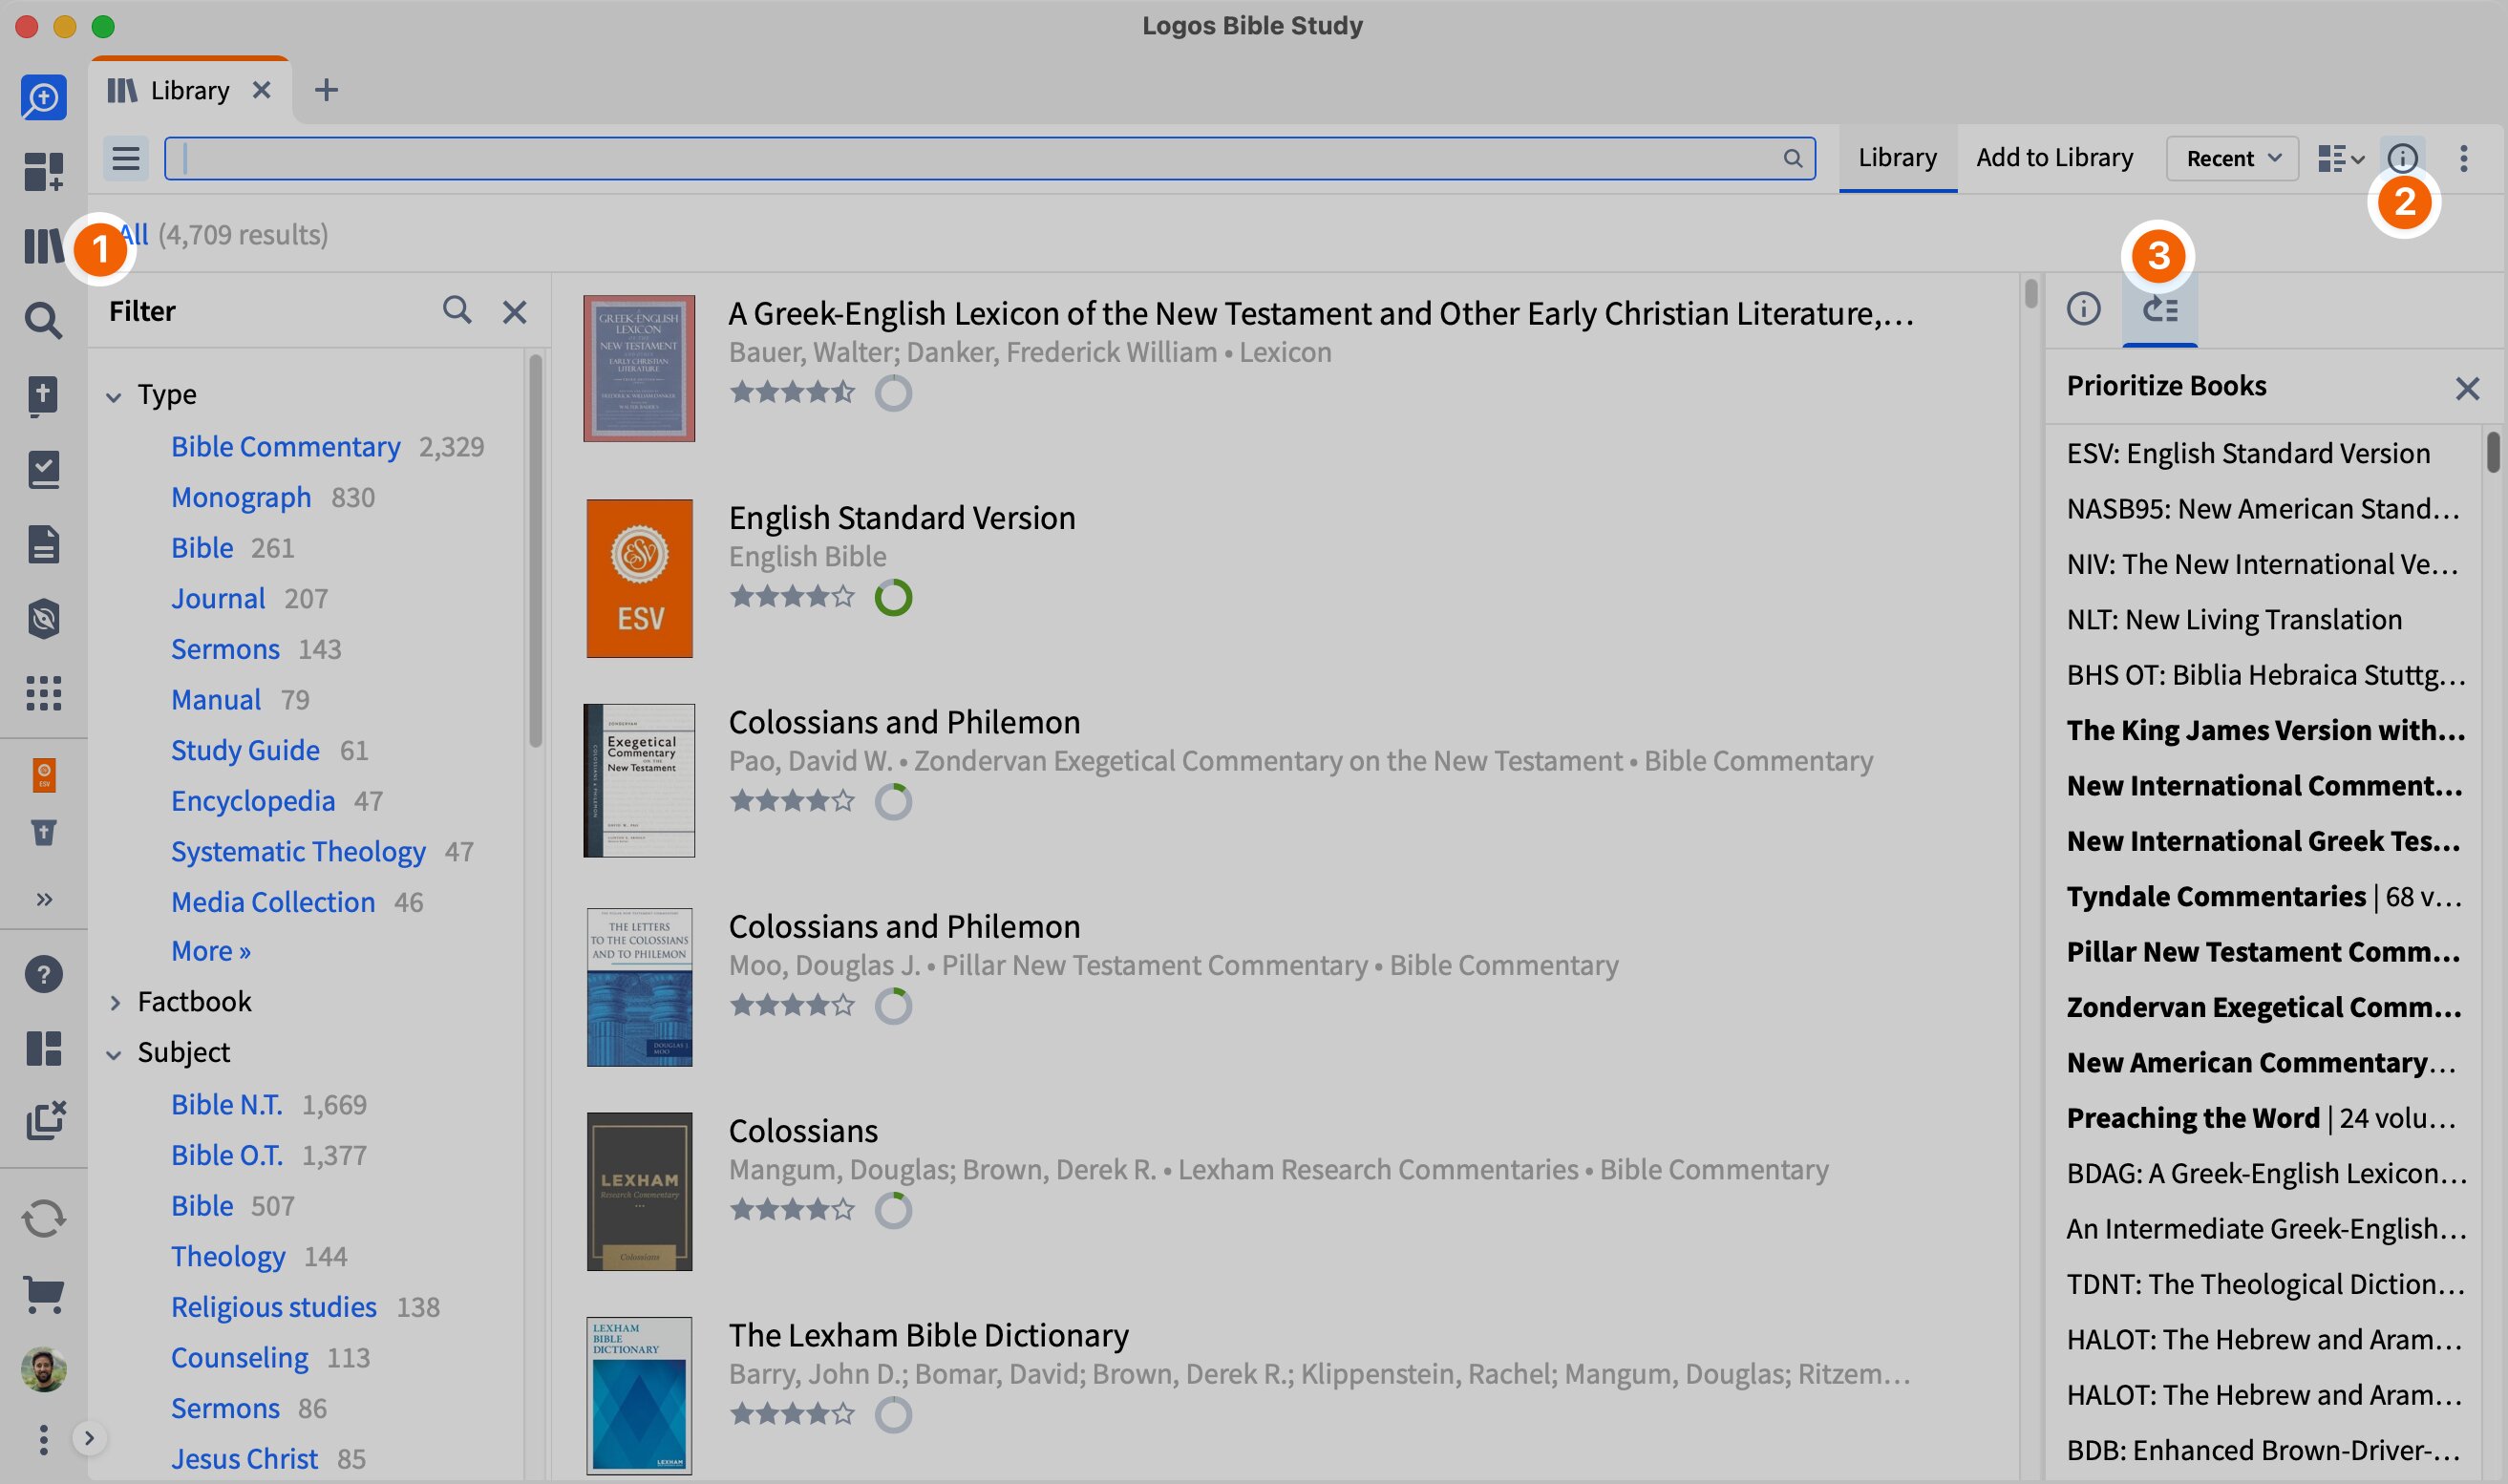Select ESV: English Standard Version priority entry
Viewport: 2508px width, 1484px height.
(2248, 453)
